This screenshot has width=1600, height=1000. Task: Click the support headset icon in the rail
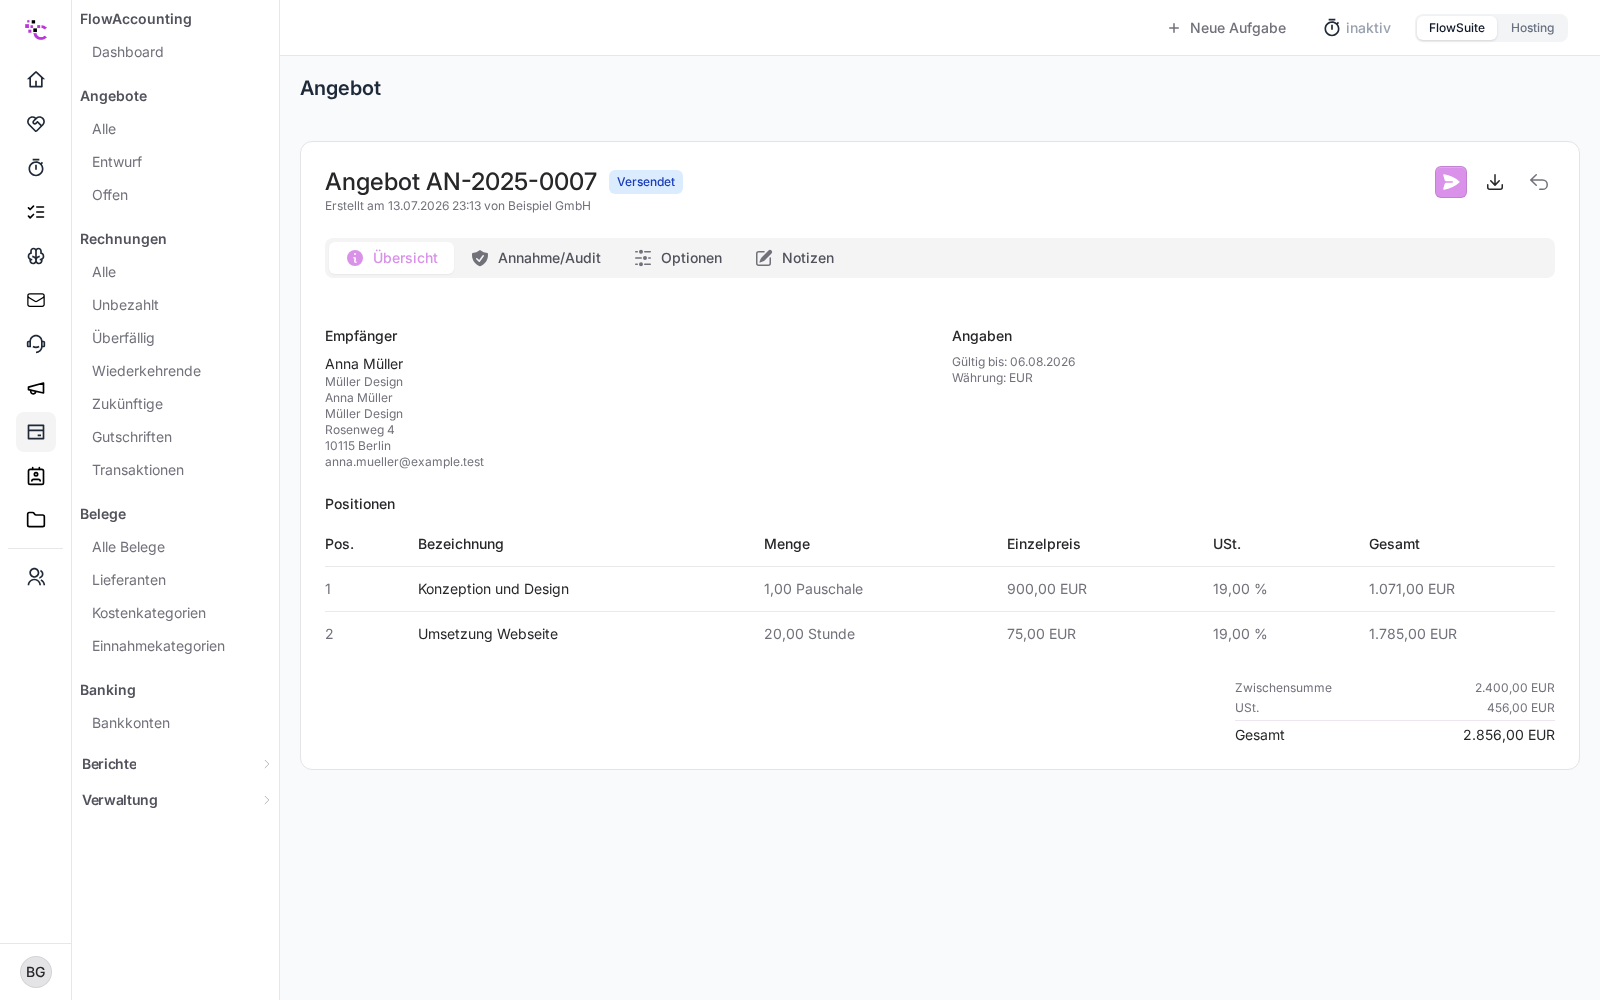(36, 344)
